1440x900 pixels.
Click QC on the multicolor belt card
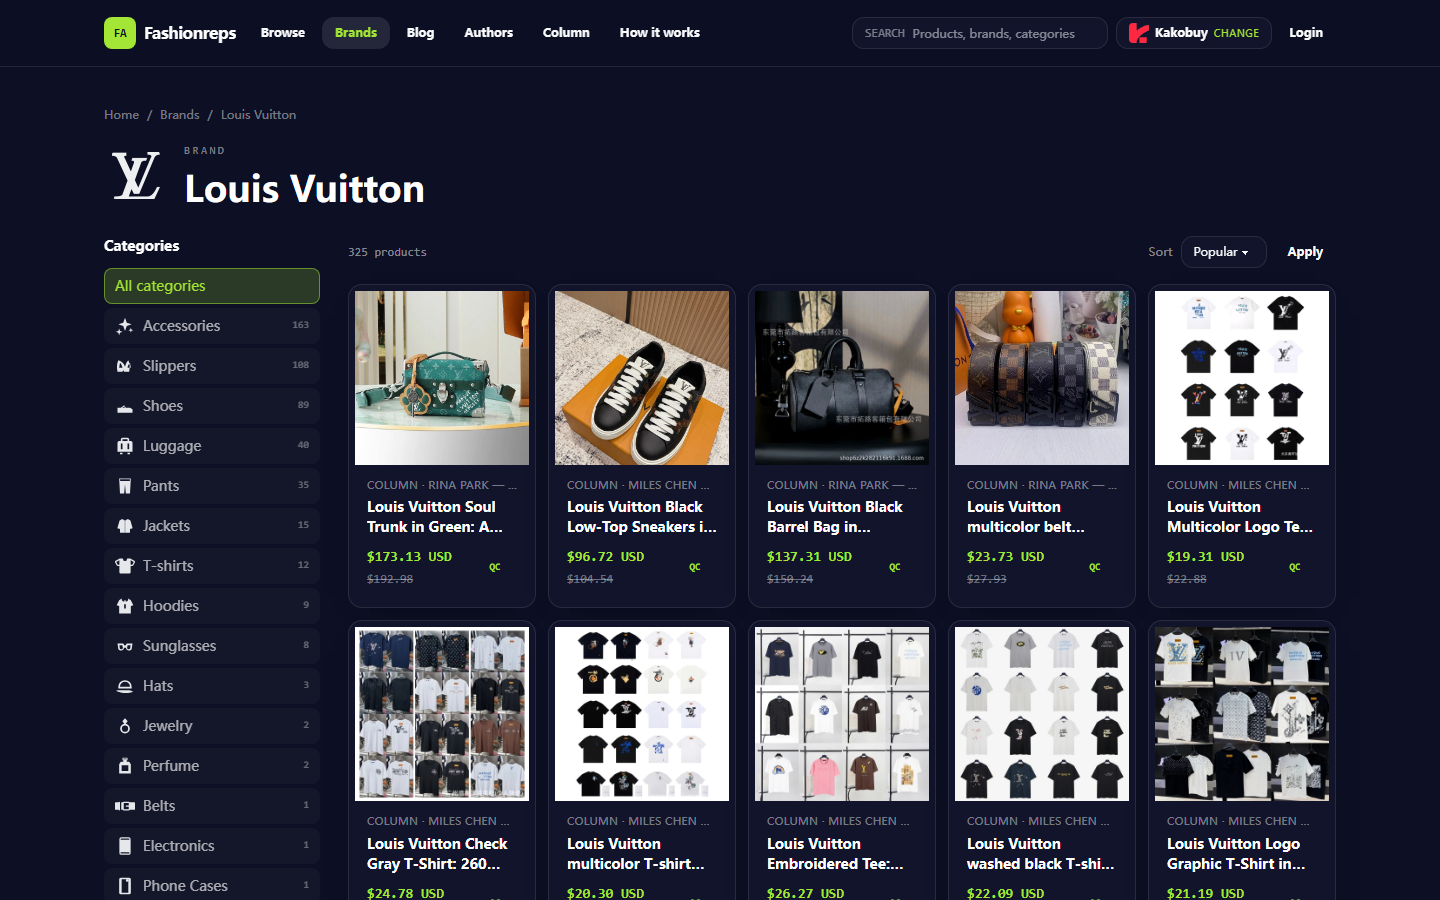(x=1095, y=567)
